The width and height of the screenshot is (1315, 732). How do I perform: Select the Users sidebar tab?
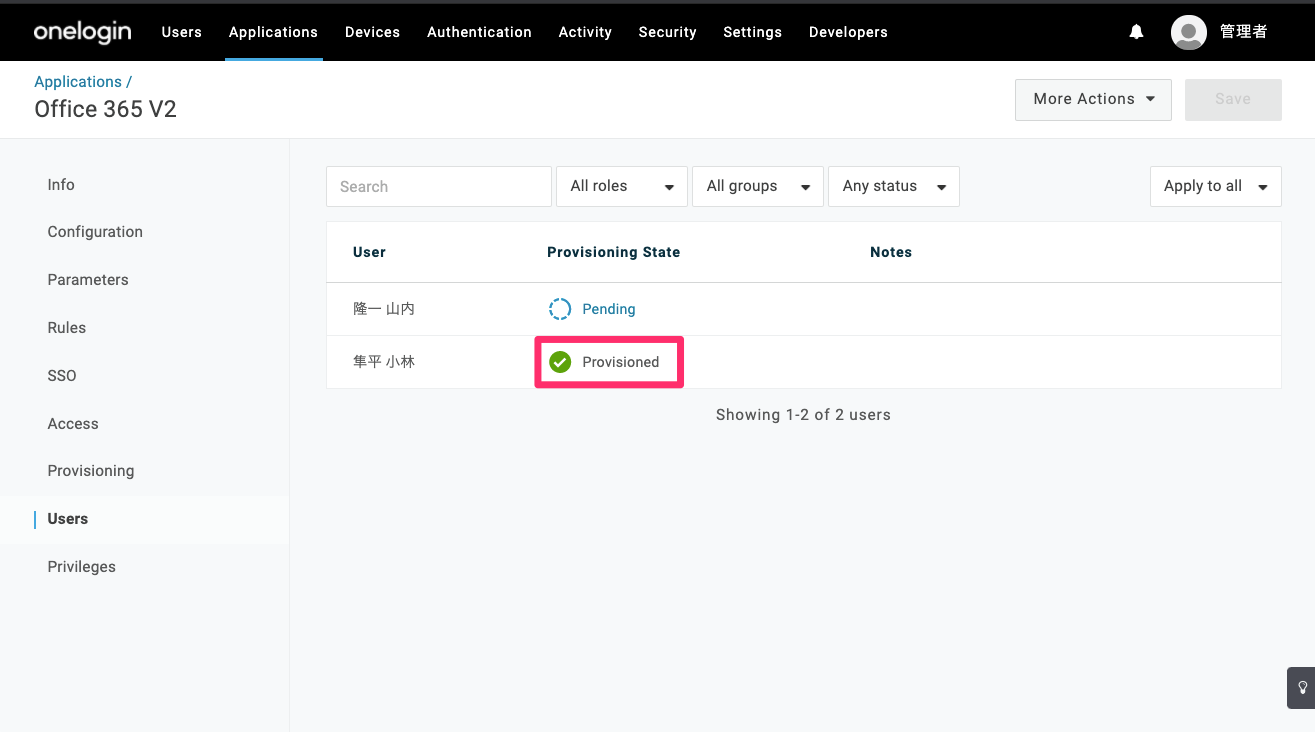68,519
